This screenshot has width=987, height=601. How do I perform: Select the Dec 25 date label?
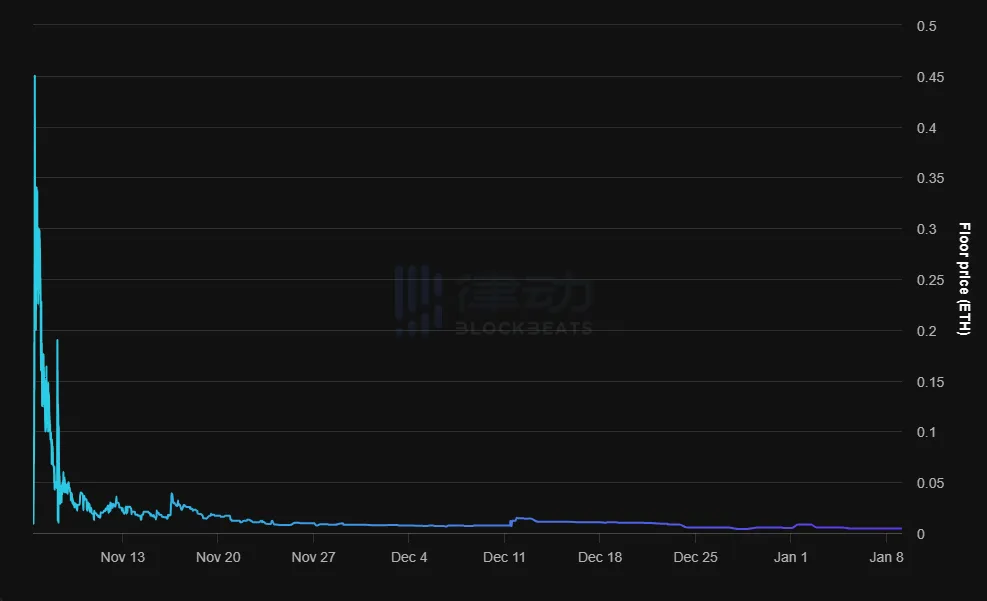(x=695, y=557)
